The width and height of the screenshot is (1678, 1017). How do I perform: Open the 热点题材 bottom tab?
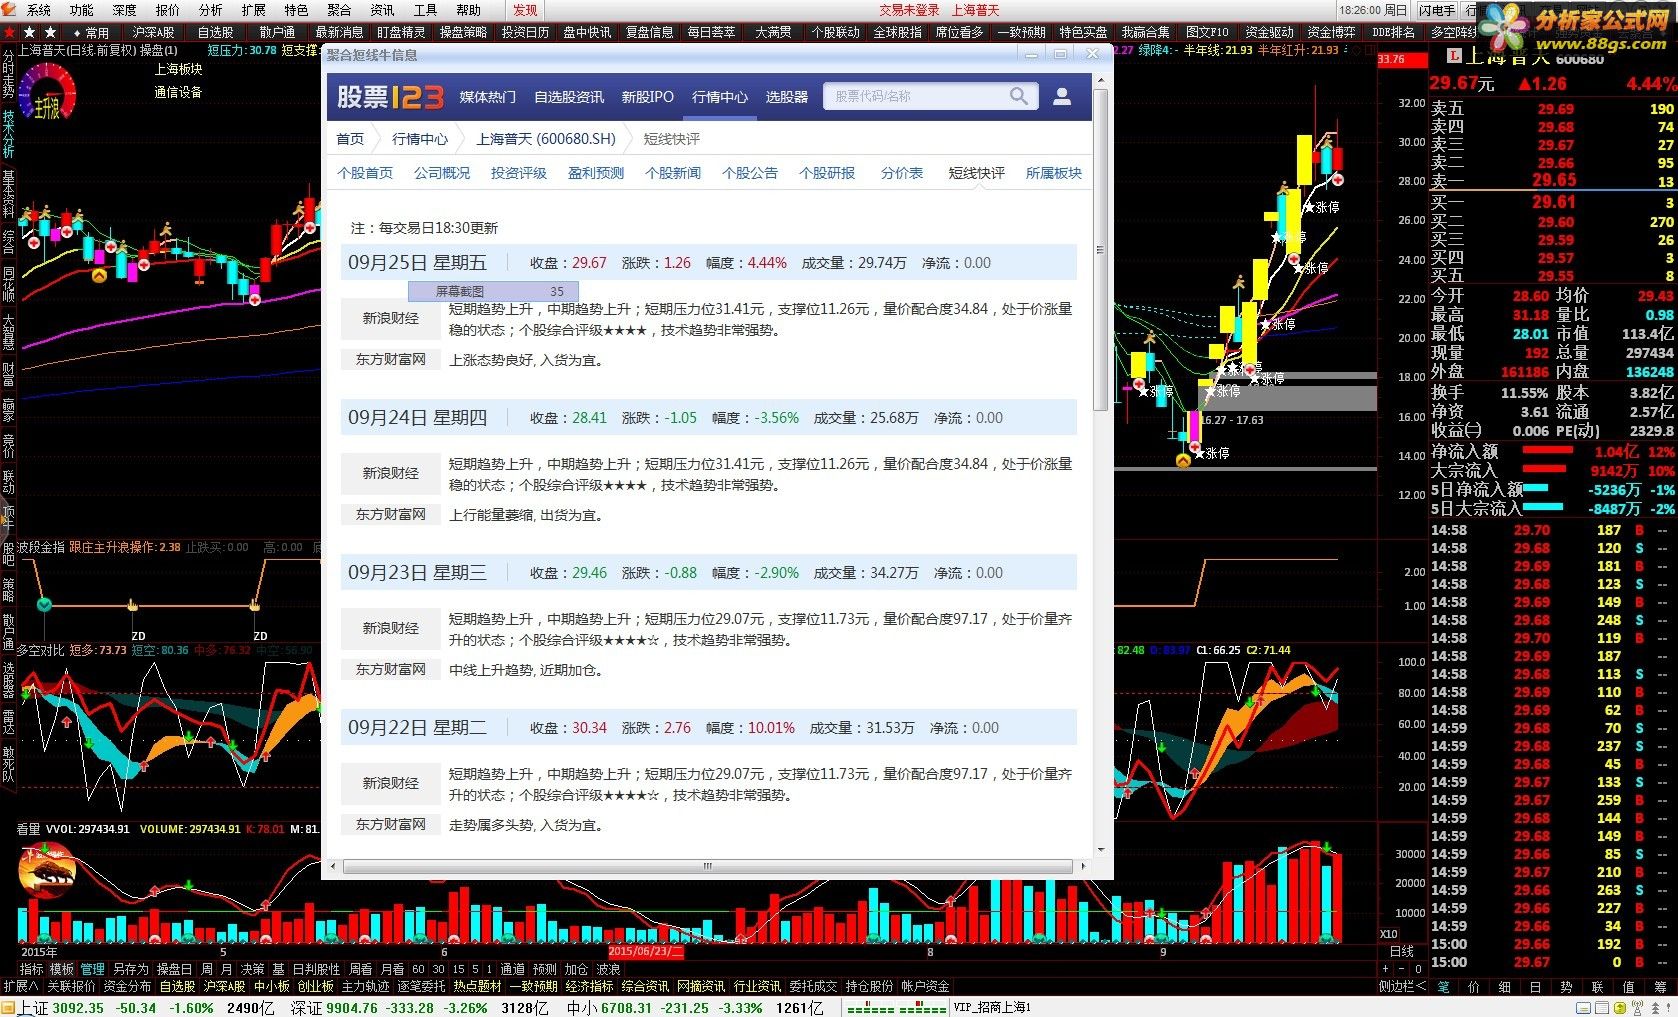pos(478,986)
